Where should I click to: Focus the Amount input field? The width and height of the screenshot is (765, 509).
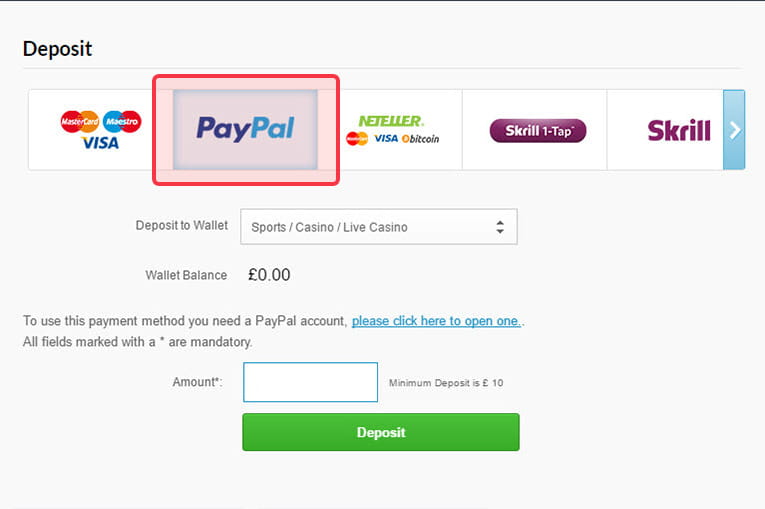[x=310, y=382]
